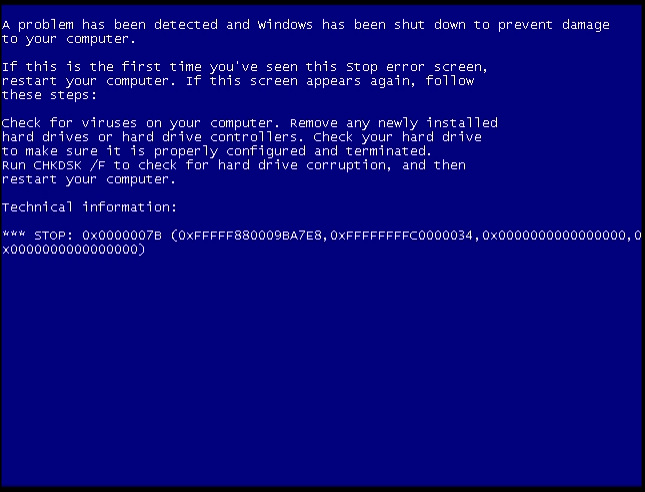Click the last 'restart your computer.' line
The image size is (645, 492).
tap(88, 180)
